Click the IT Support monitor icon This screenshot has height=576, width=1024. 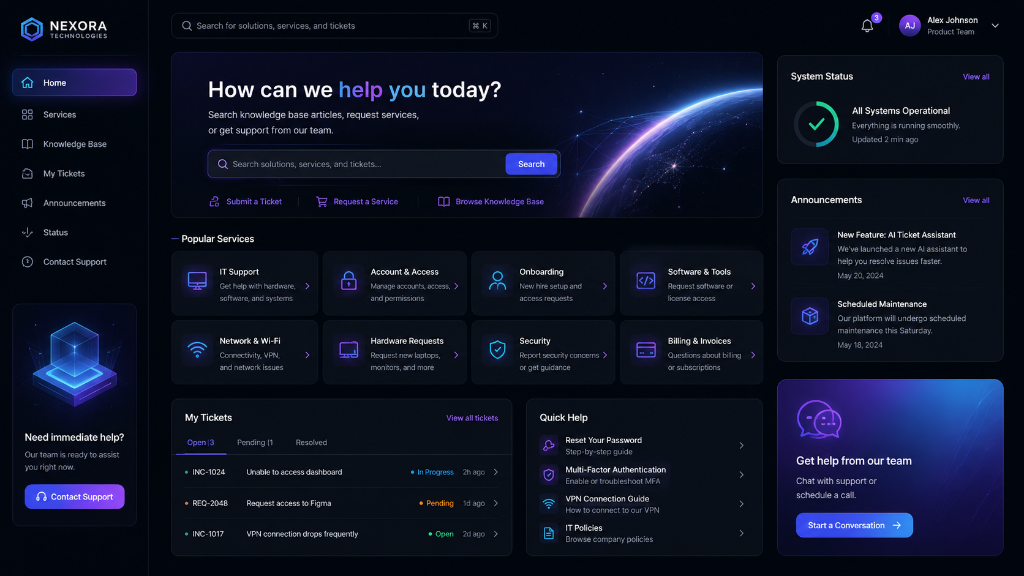(197, 281)
